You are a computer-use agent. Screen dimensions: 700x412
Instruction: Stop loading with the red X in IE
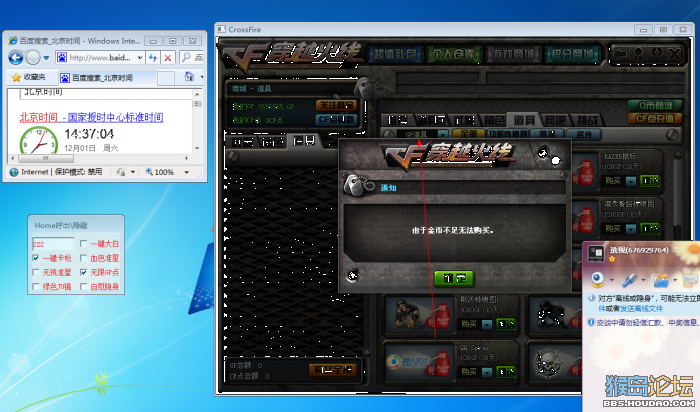[x=167, y=58]
